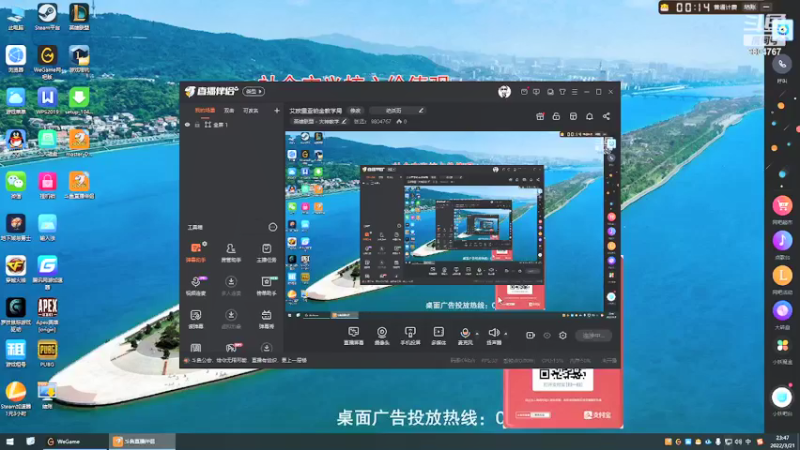
Task: Open the Windows Start menu
Action: (10, 441)
